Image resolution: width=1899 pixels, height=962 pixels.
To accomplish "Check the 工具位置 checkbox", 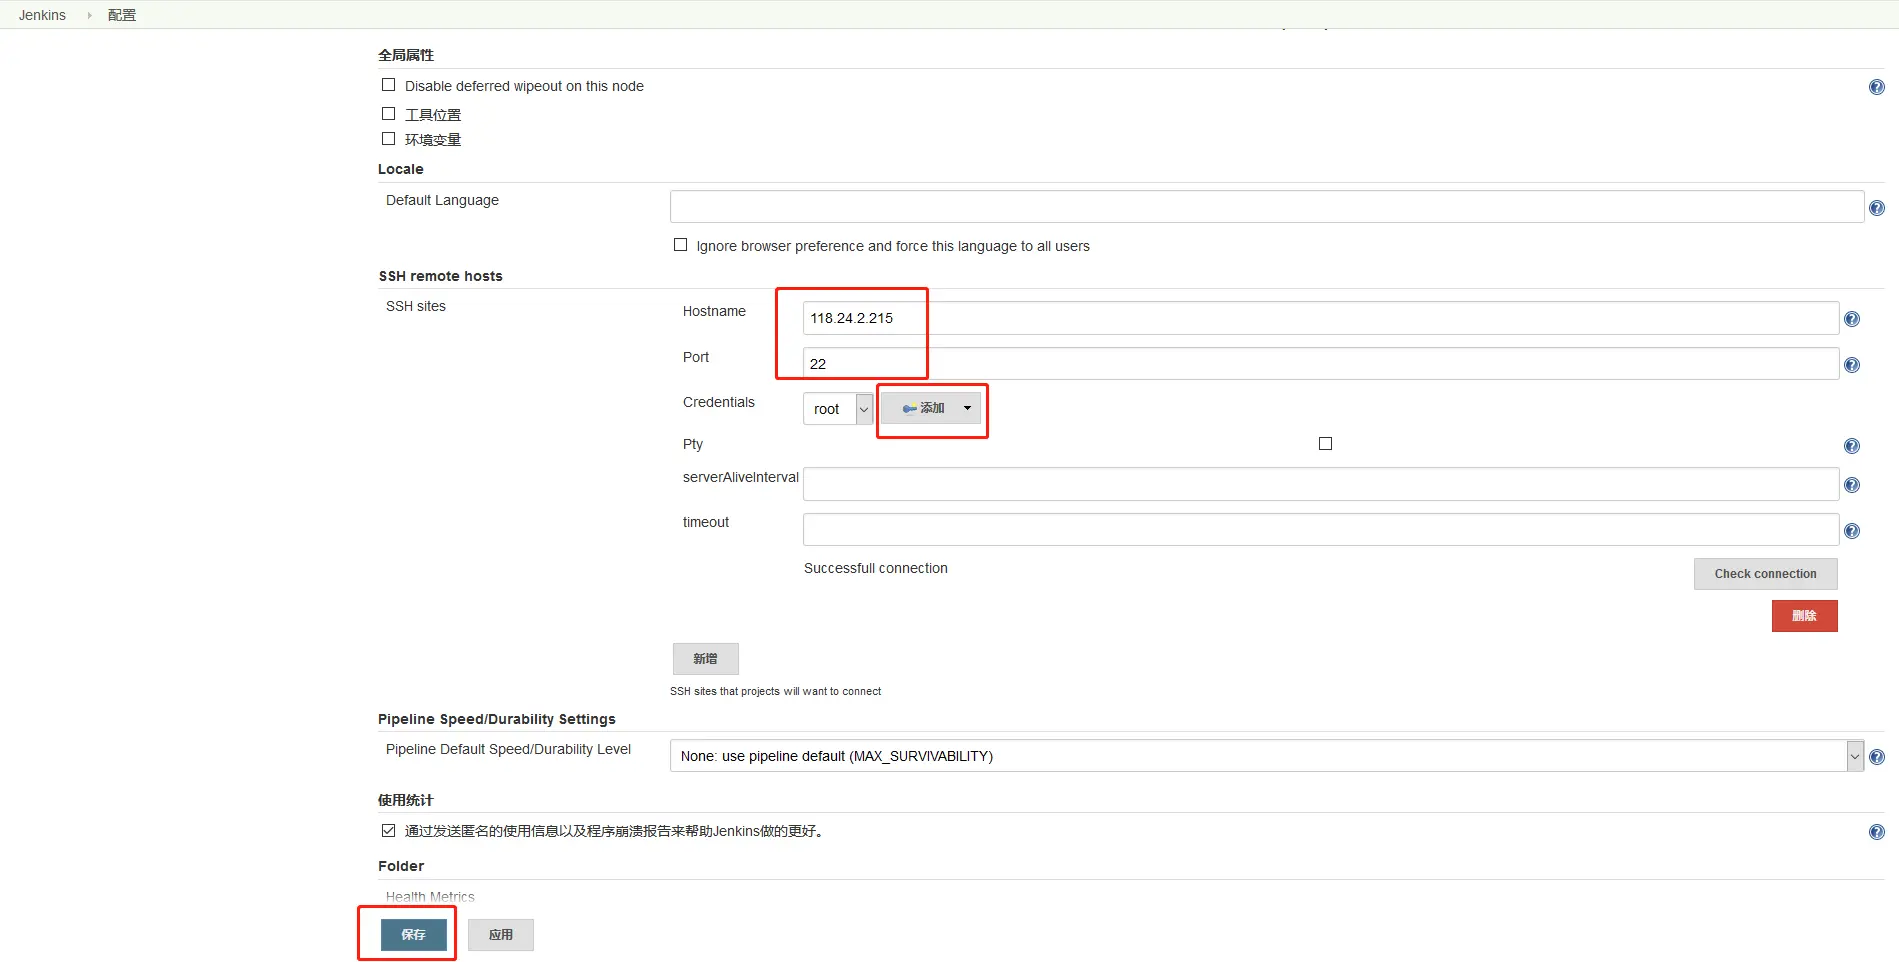I will point(388,114).
